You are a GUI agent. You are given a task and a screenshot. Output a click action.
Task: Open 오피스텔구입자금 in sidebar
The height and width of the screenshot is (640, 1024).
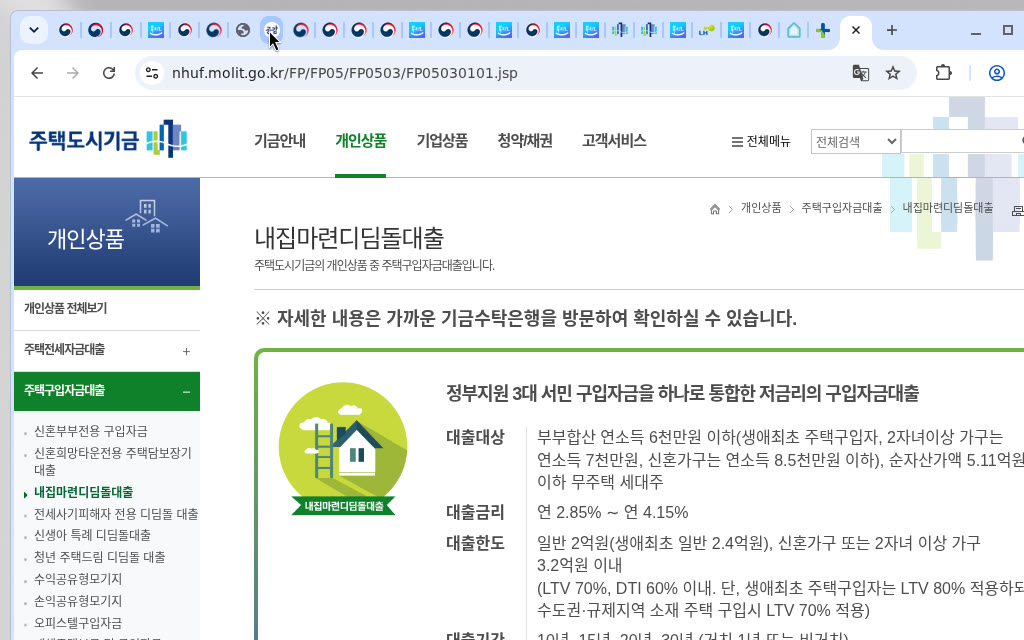(x=78, y=623)
